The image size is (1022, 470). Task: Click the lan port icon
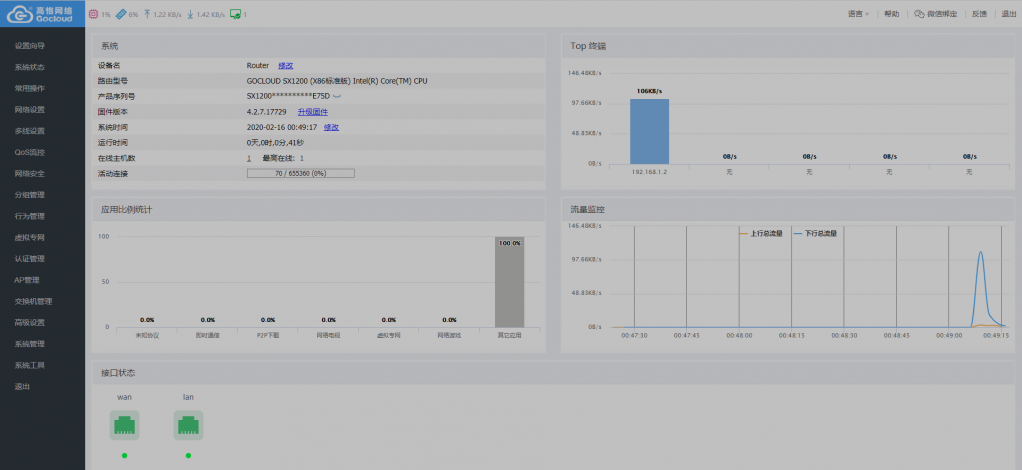point(188,426)
